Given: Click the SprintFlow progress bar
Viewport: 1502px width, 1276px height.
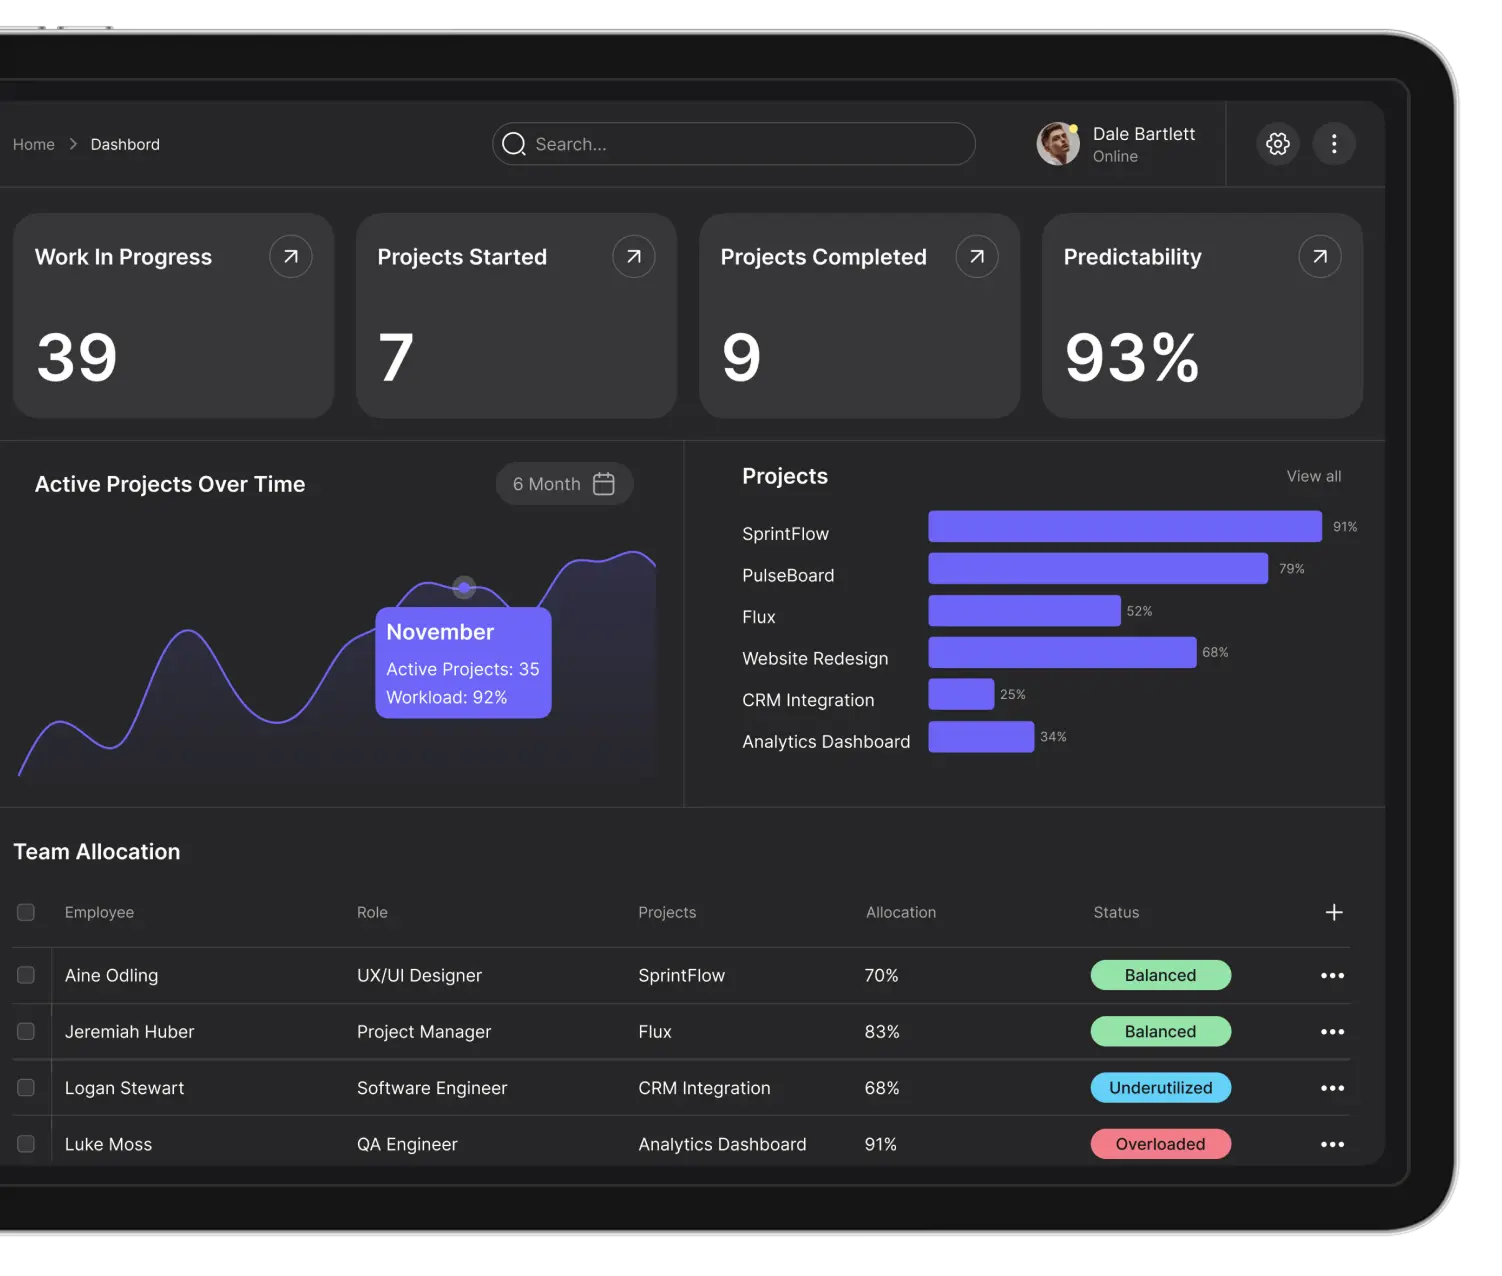Looking at the screenshot, I should (1124, 526).
